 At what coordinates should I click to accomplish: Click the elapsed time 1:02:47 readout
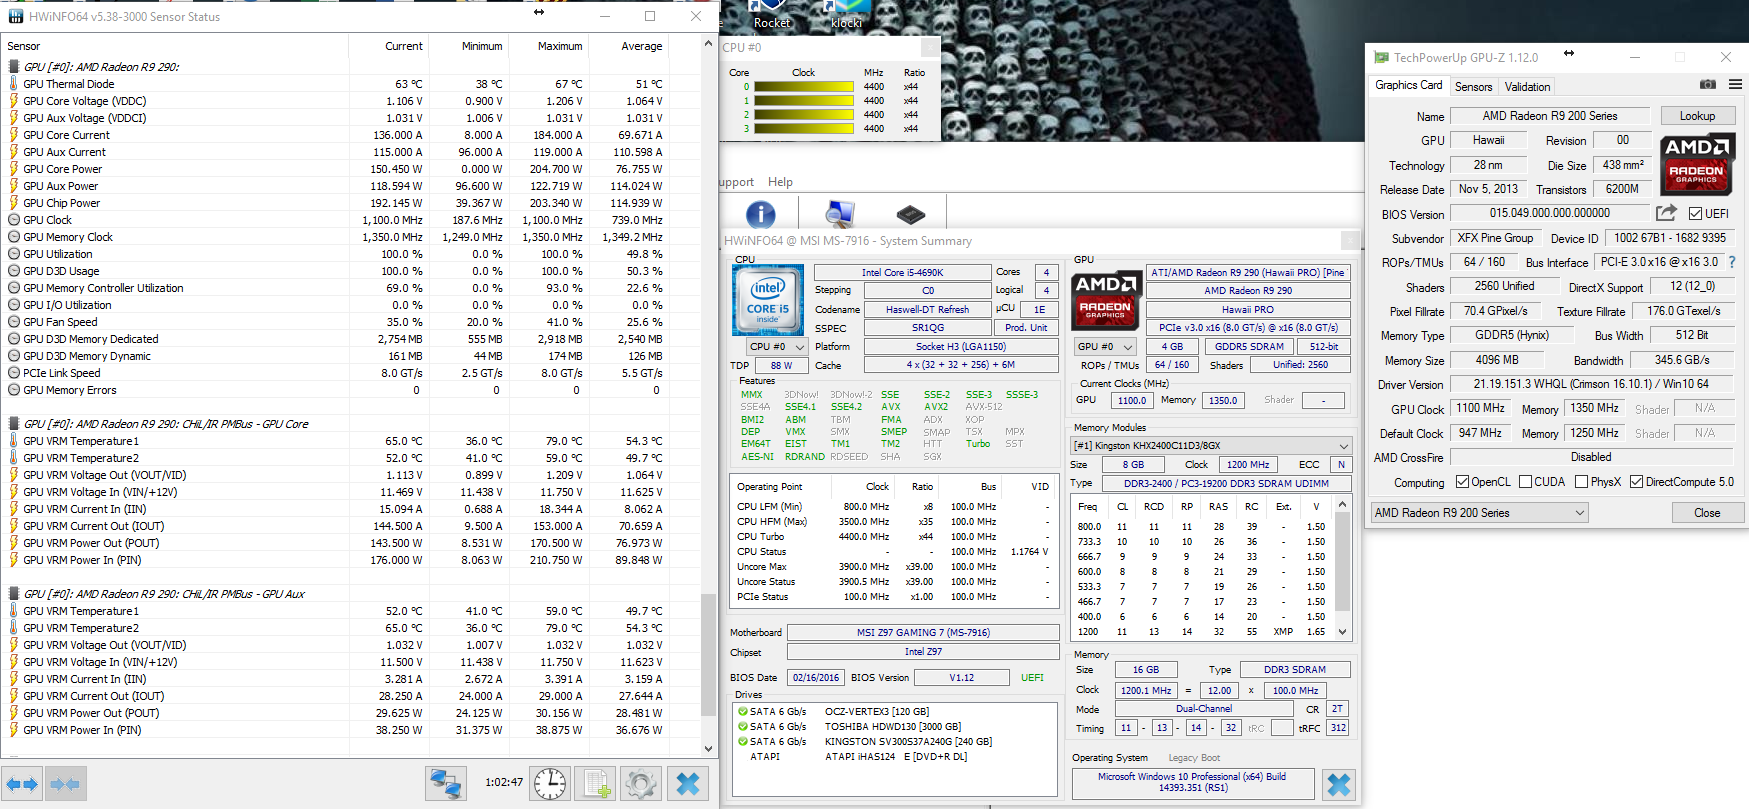click(504, 782)
